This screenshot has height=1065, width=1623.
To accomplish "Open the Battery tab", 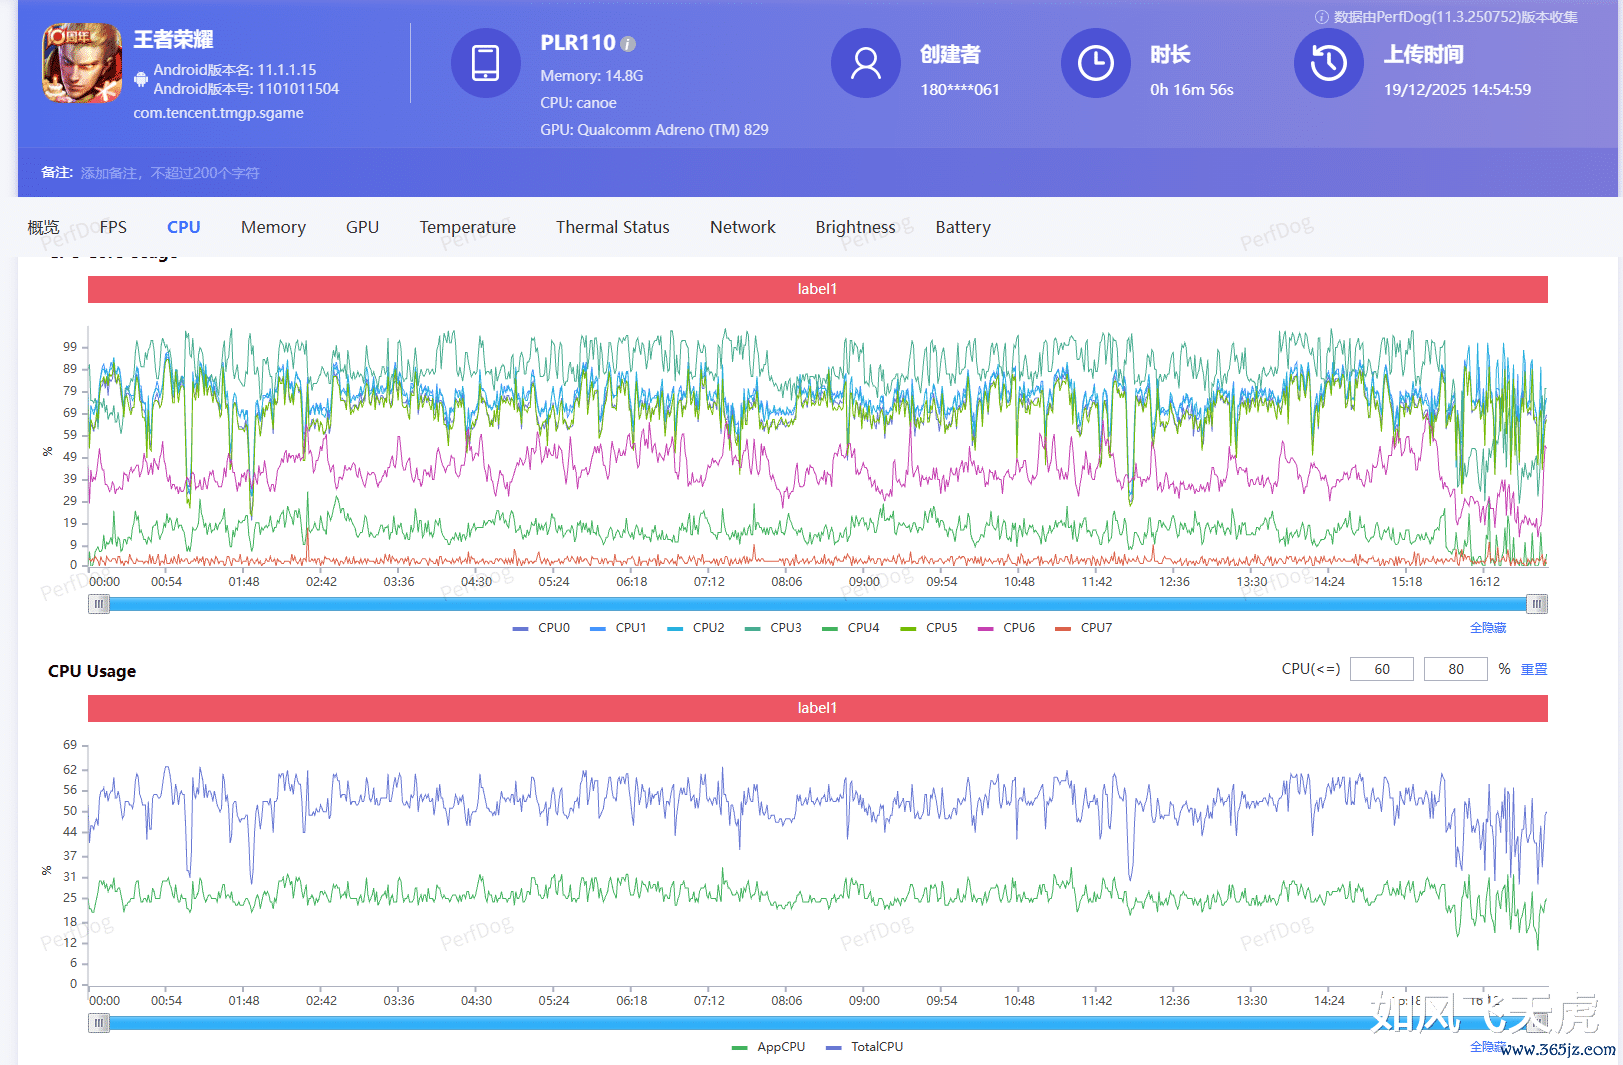I will 962,227.
